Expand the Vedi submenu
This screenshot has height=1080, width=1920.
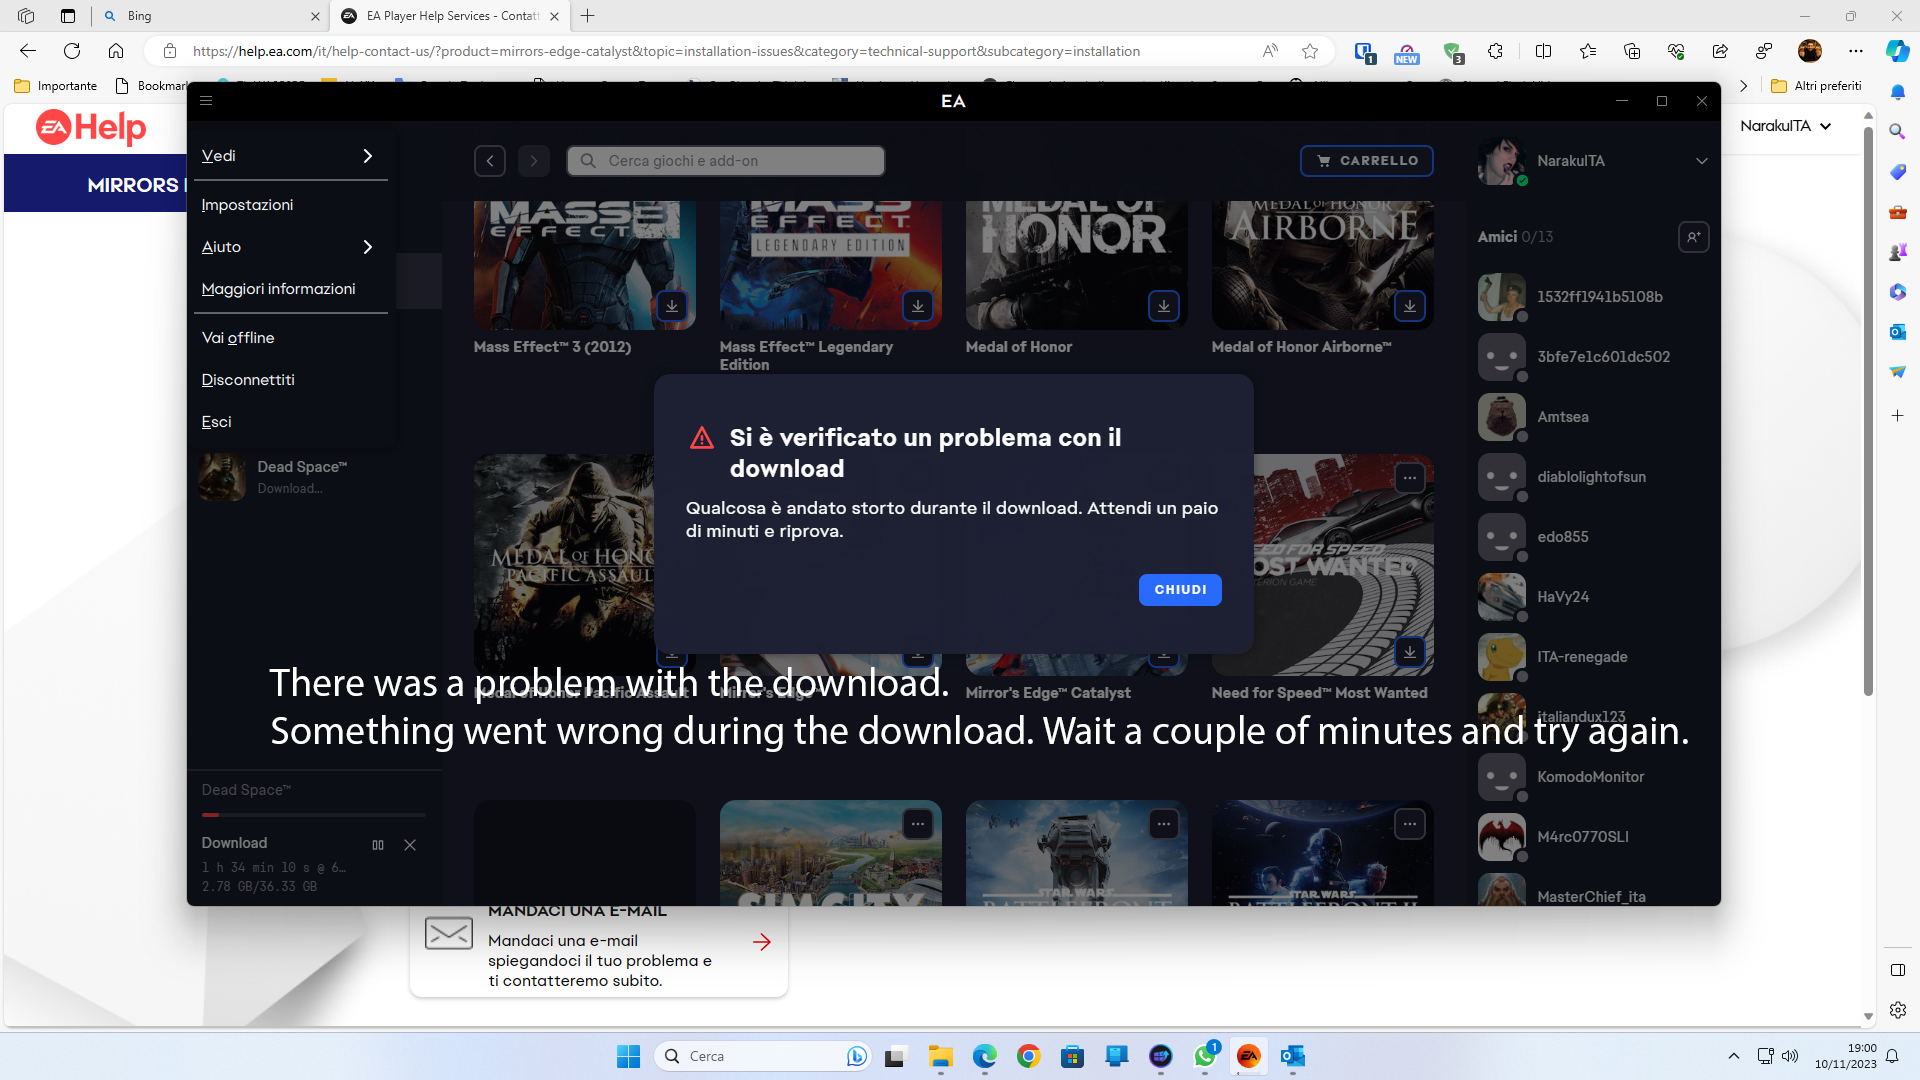click(x=289, y=156)
